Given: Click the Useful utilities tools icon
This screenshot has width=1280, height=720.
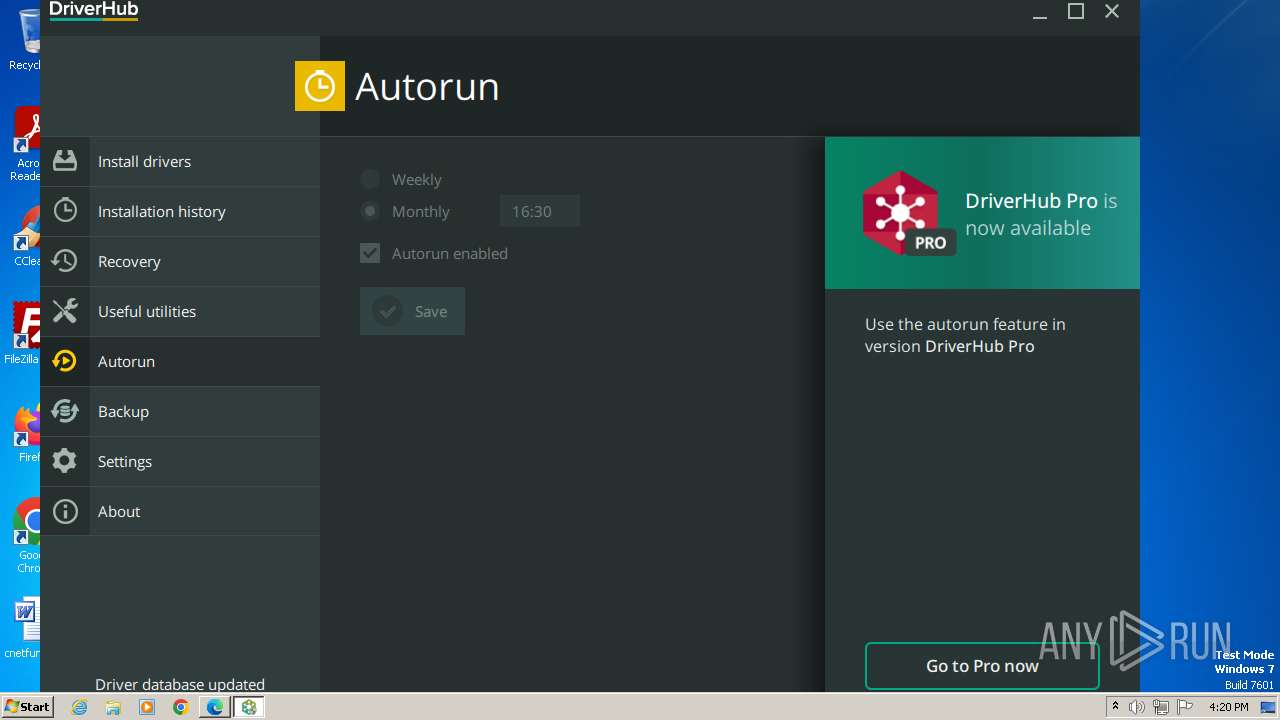Looking at the screenshot, I should [65, 311].
